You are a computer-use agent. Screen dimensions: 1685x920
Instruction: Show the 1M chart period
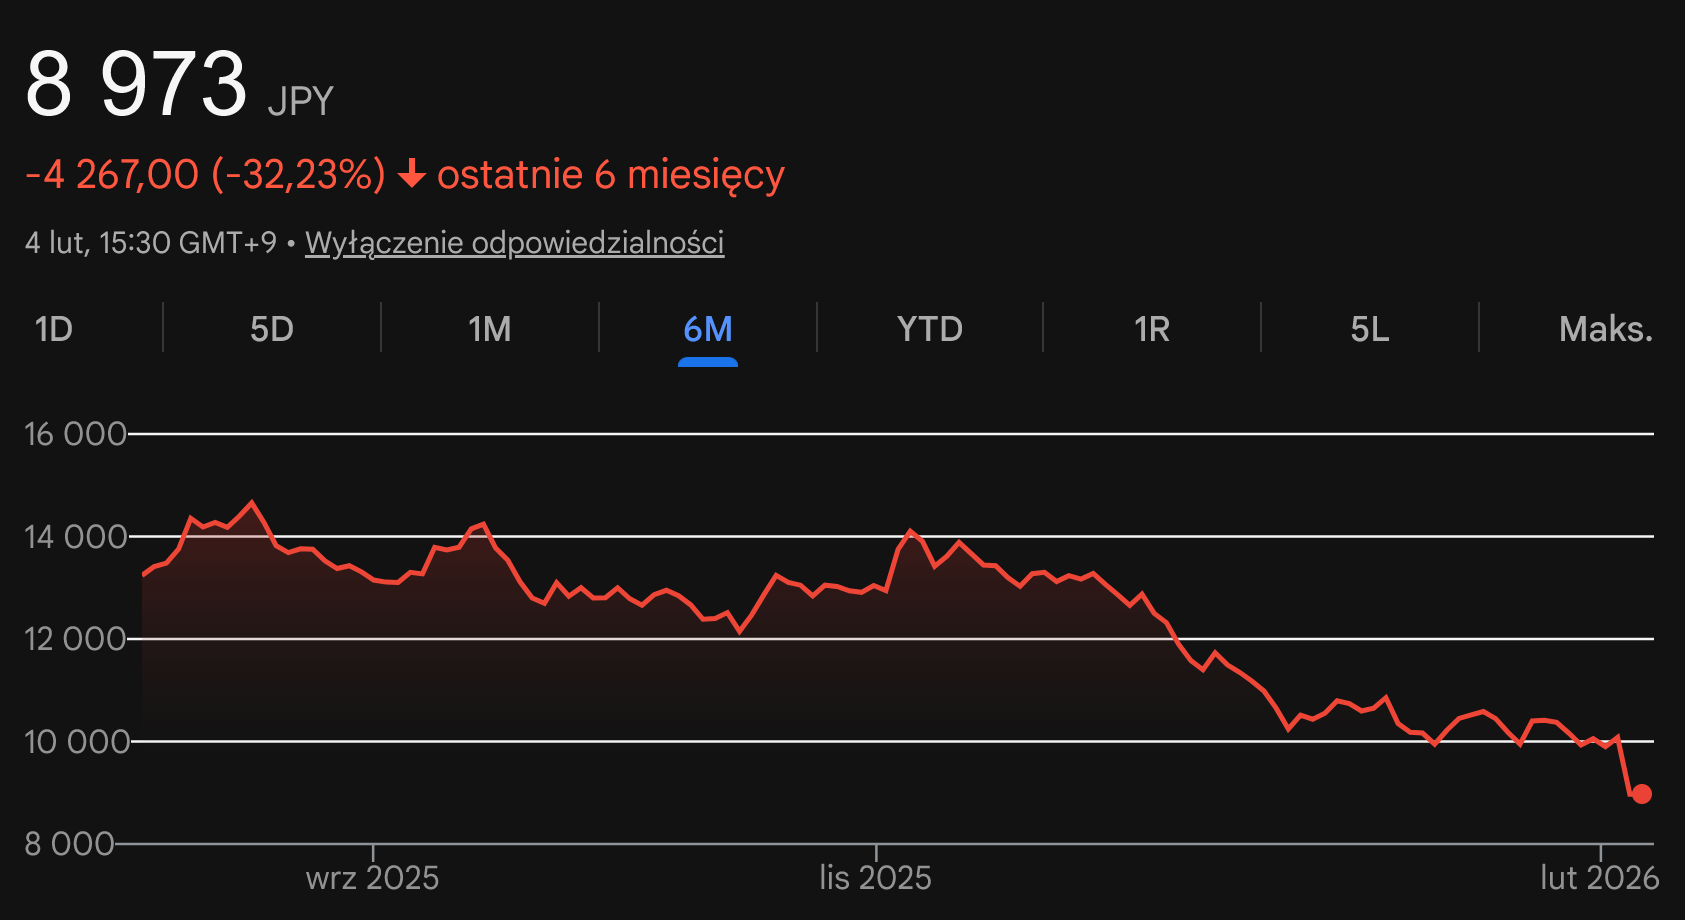[489, 329]
